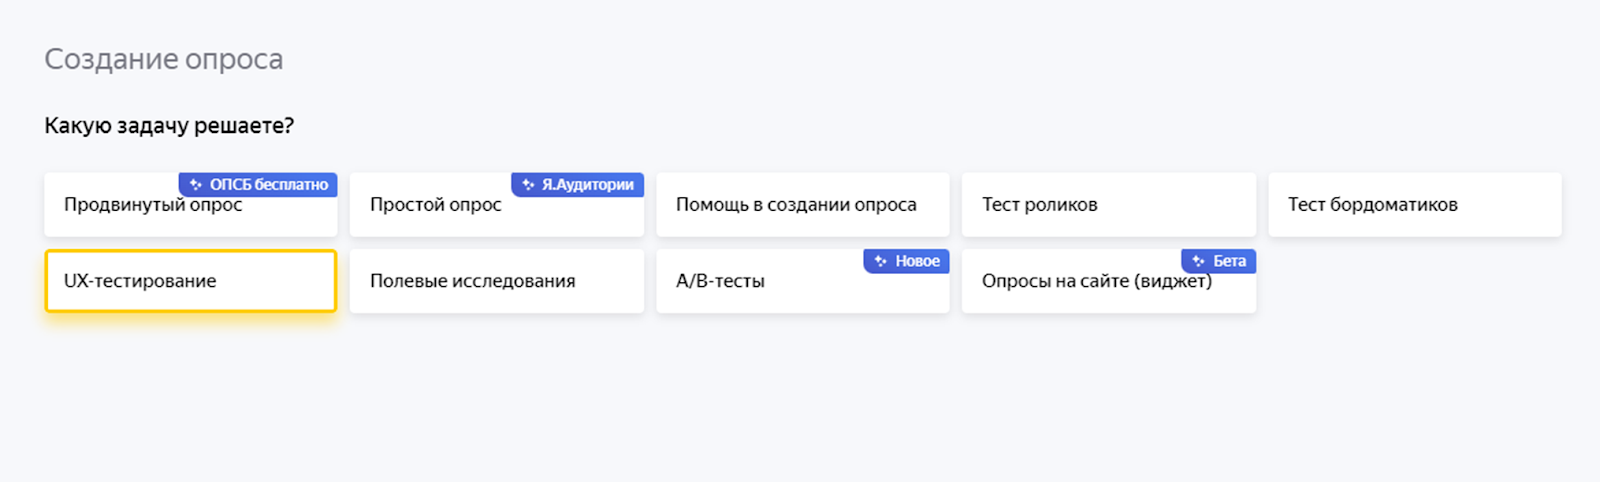Screen dimensions: 1600x482
Task: Click sparkle icon in Новое badge
Action: 881,261
